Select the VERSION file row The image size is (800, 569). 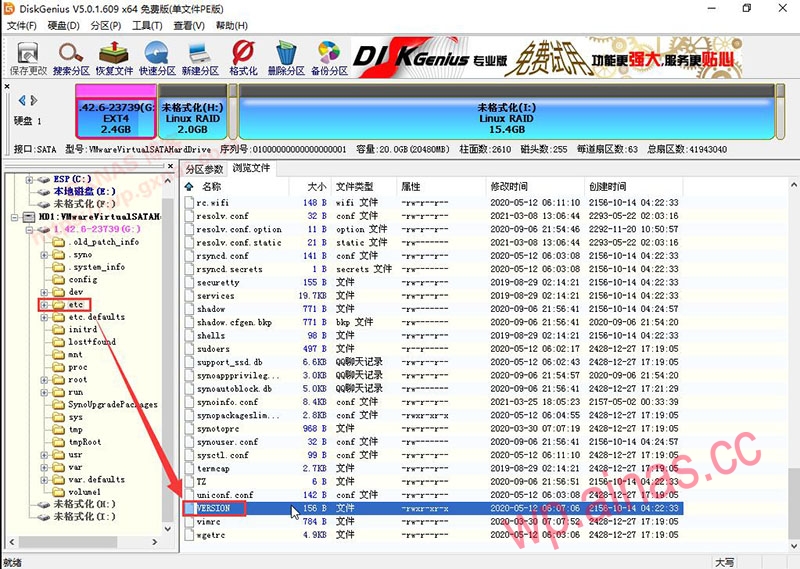pos(433,508)
